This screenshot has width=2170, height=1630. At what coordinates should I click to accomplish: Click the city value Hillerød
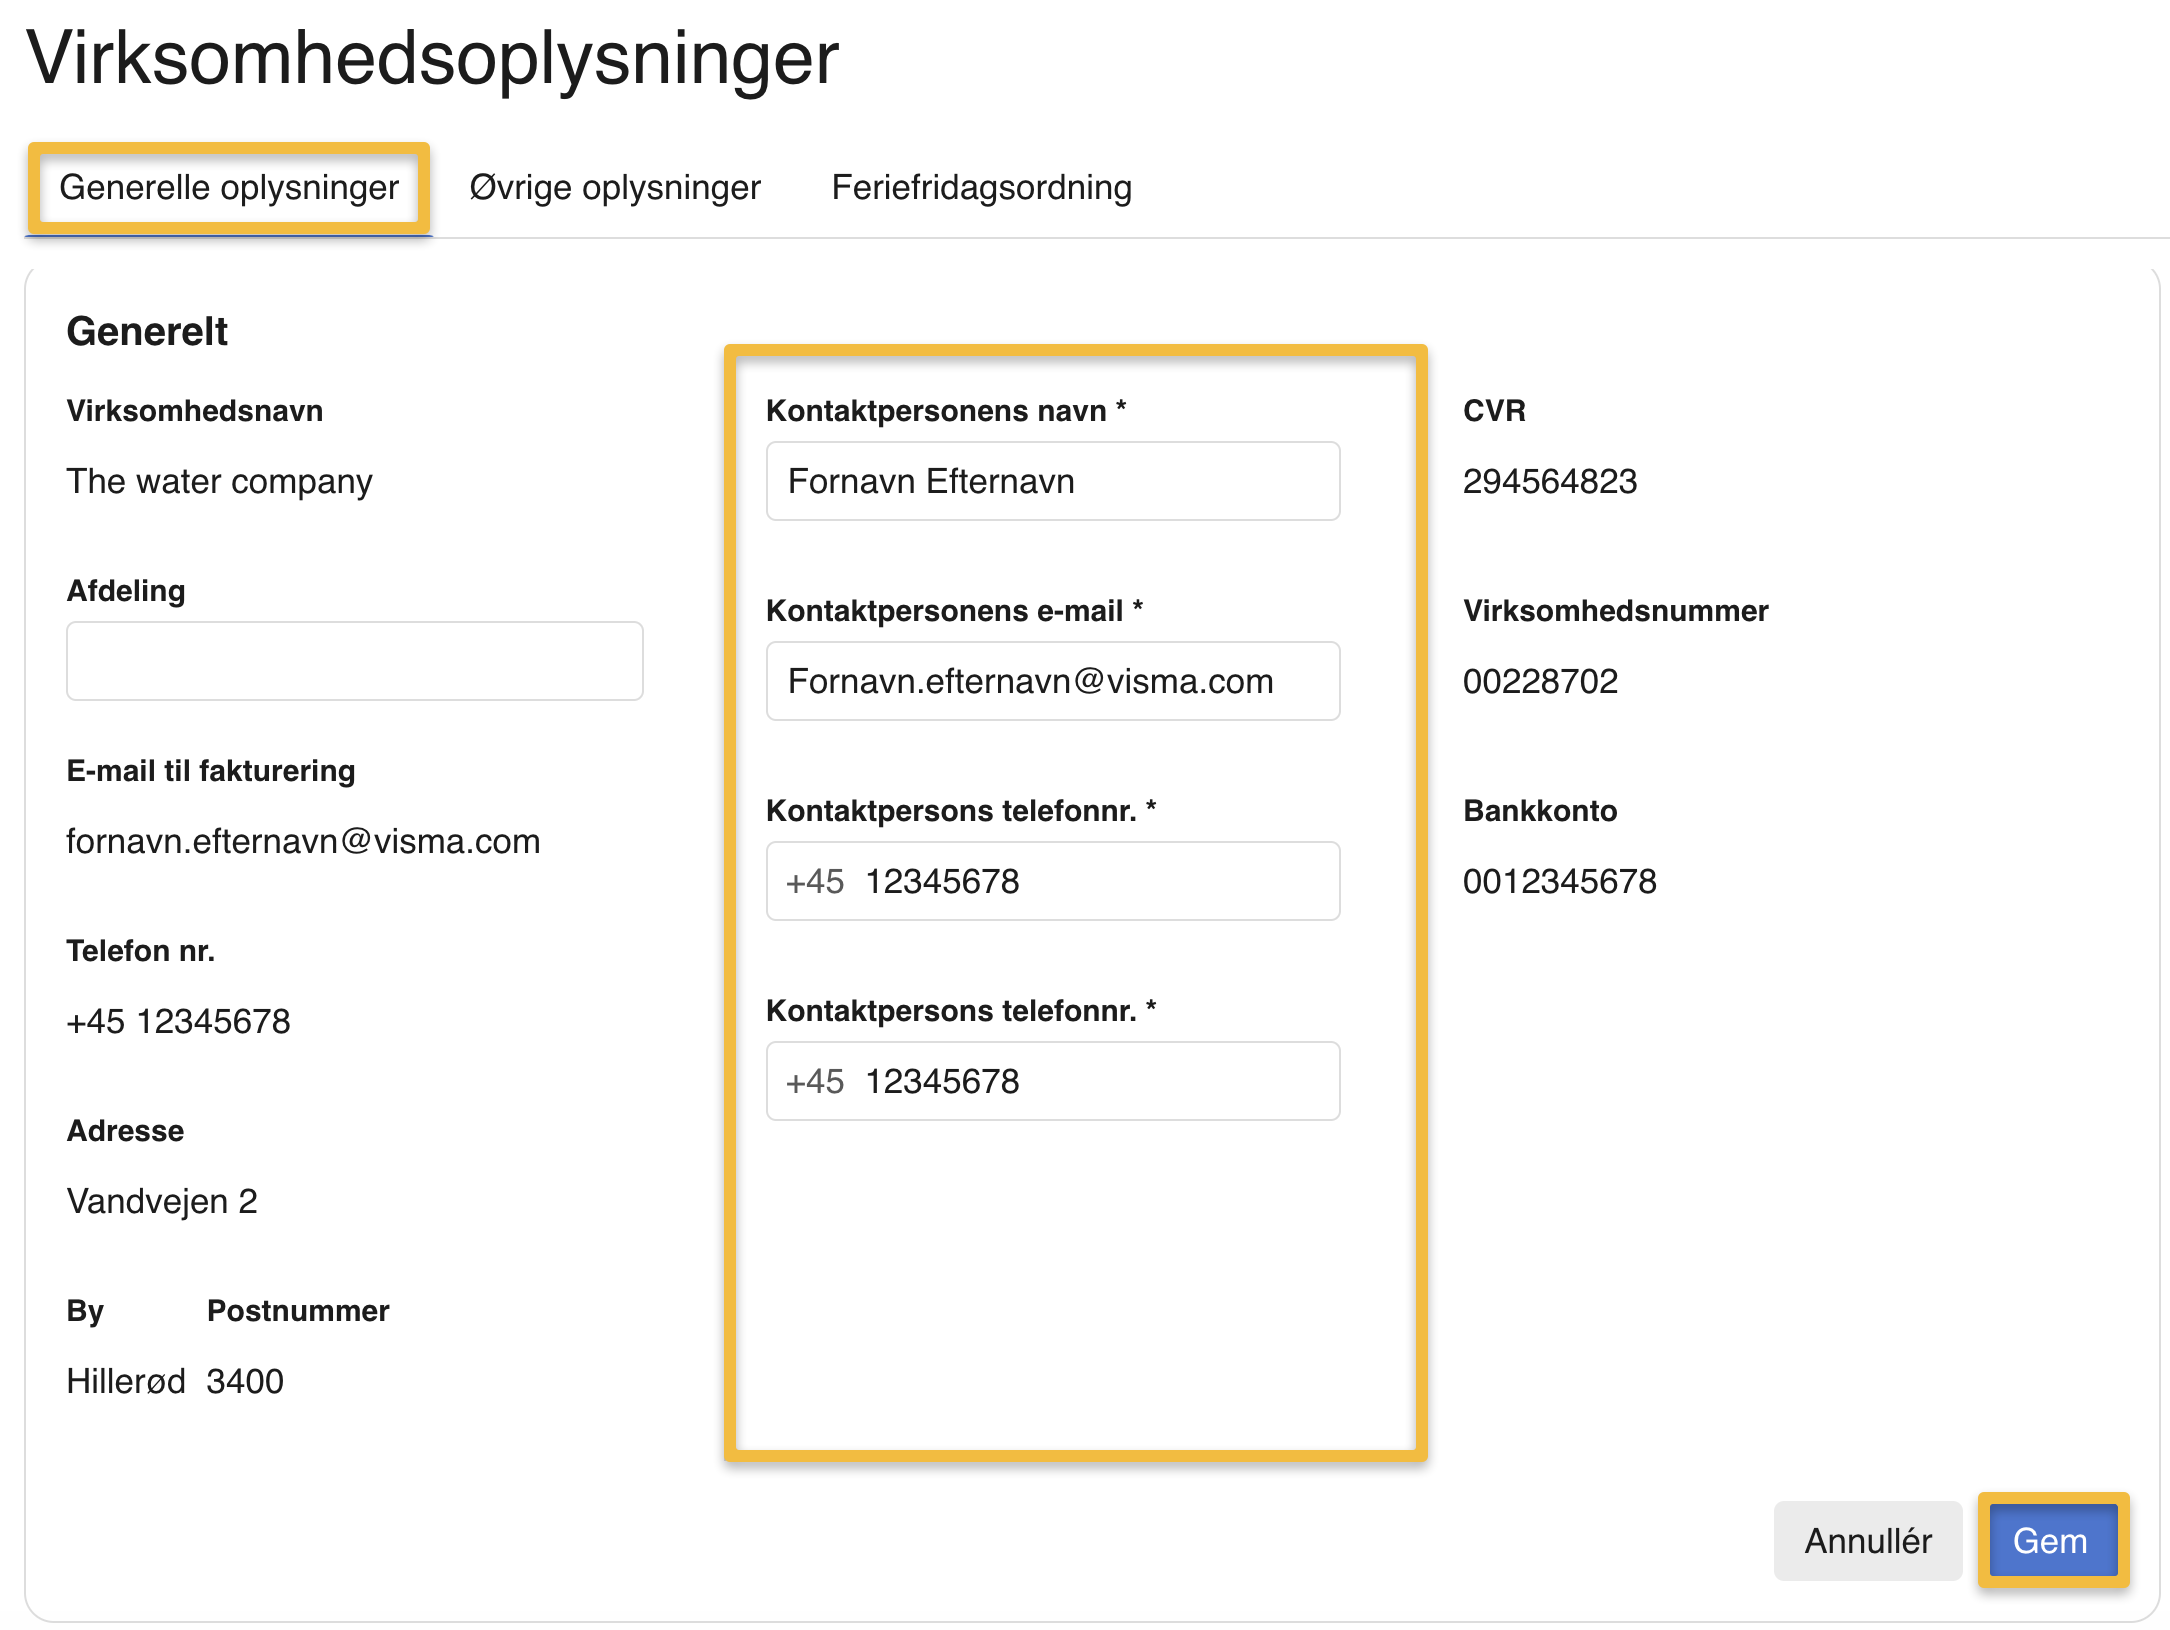[x=126, y=1381]
